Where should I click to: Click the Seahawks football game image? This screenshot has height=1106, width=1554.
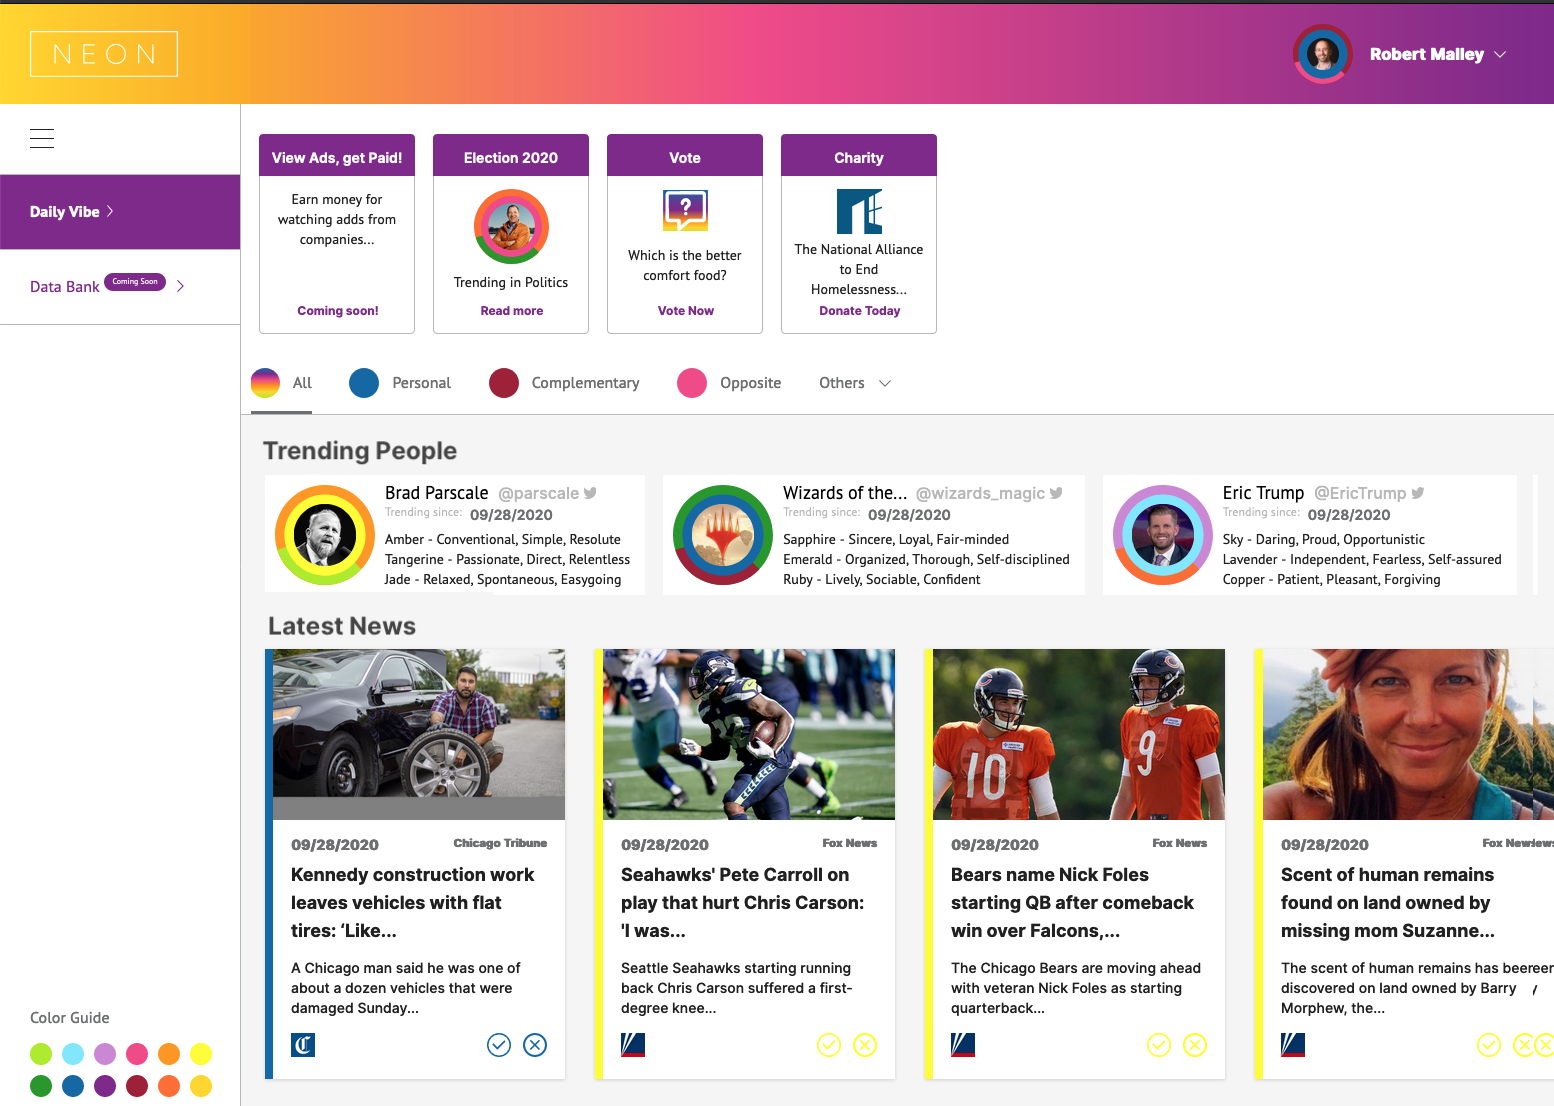(x=749, y=734)
